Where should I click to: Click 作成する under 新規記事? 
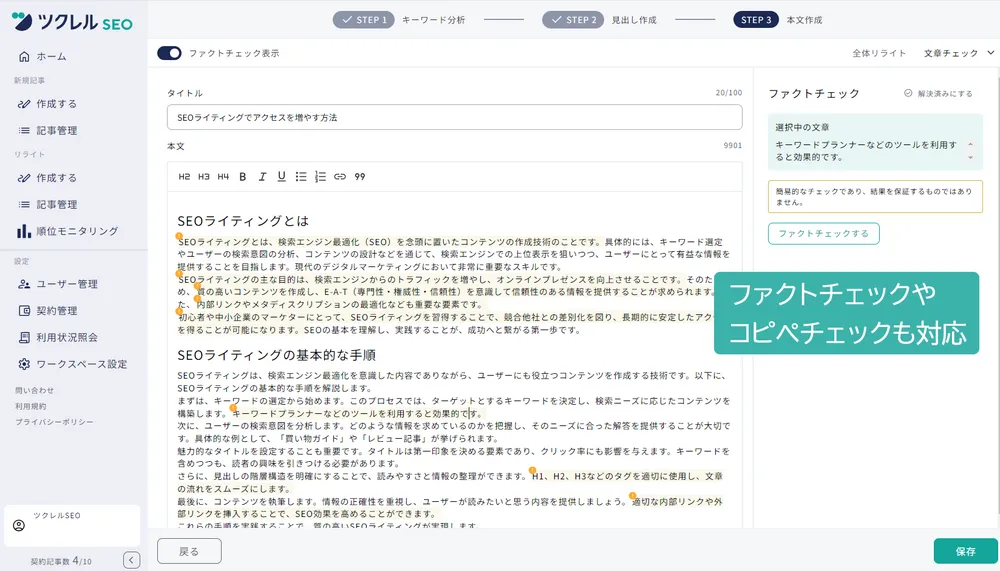[x=47, y=103]
